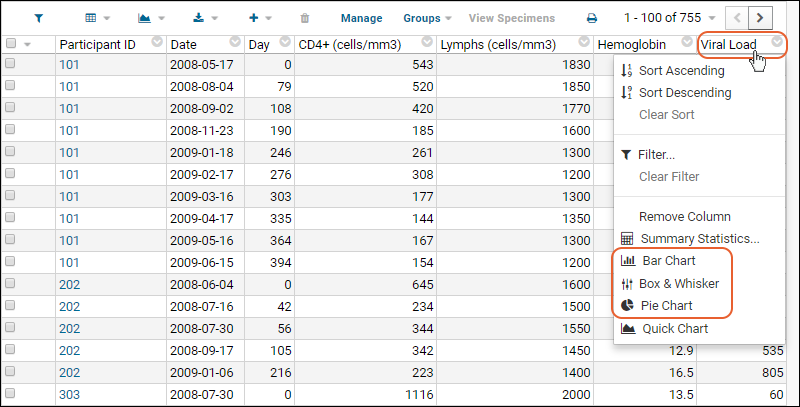Viewport: 800px width, 407px height.
Task: Choose Sort Ascending from menu
Action: (x=682, y=71)
